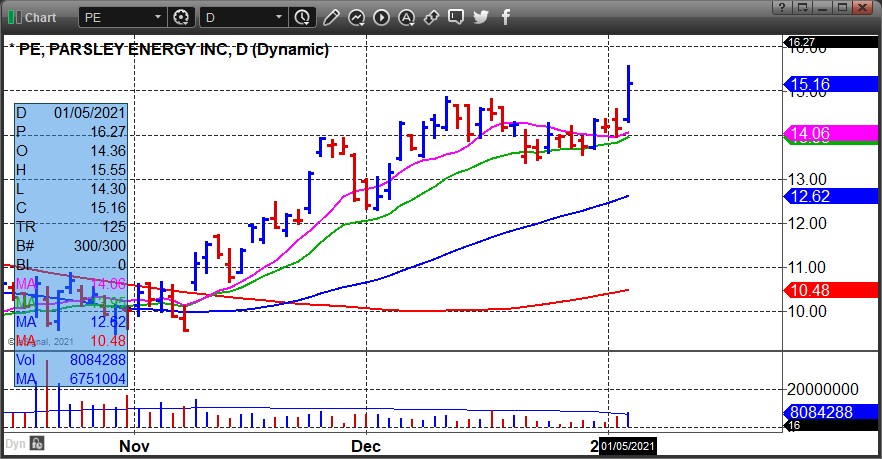Click the date row 01/05/2021 in data box

coord(71,113)
